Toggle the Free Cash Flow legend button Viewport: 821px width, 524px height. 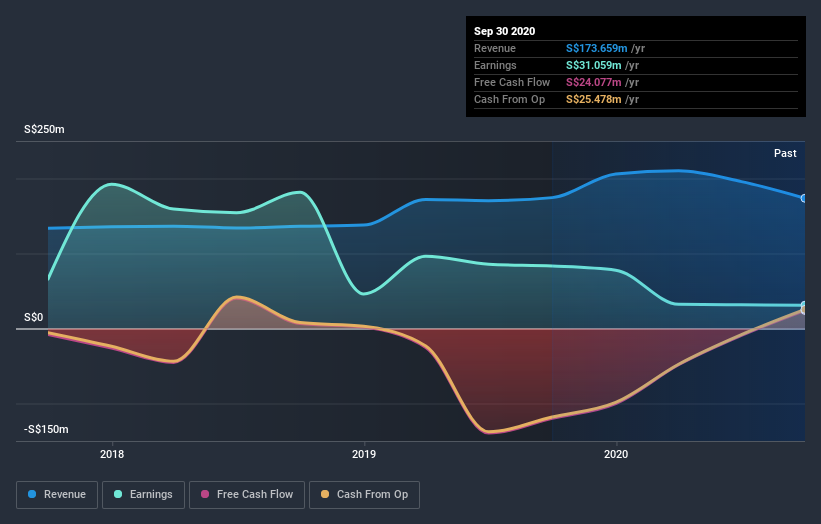tap(247, 495)
